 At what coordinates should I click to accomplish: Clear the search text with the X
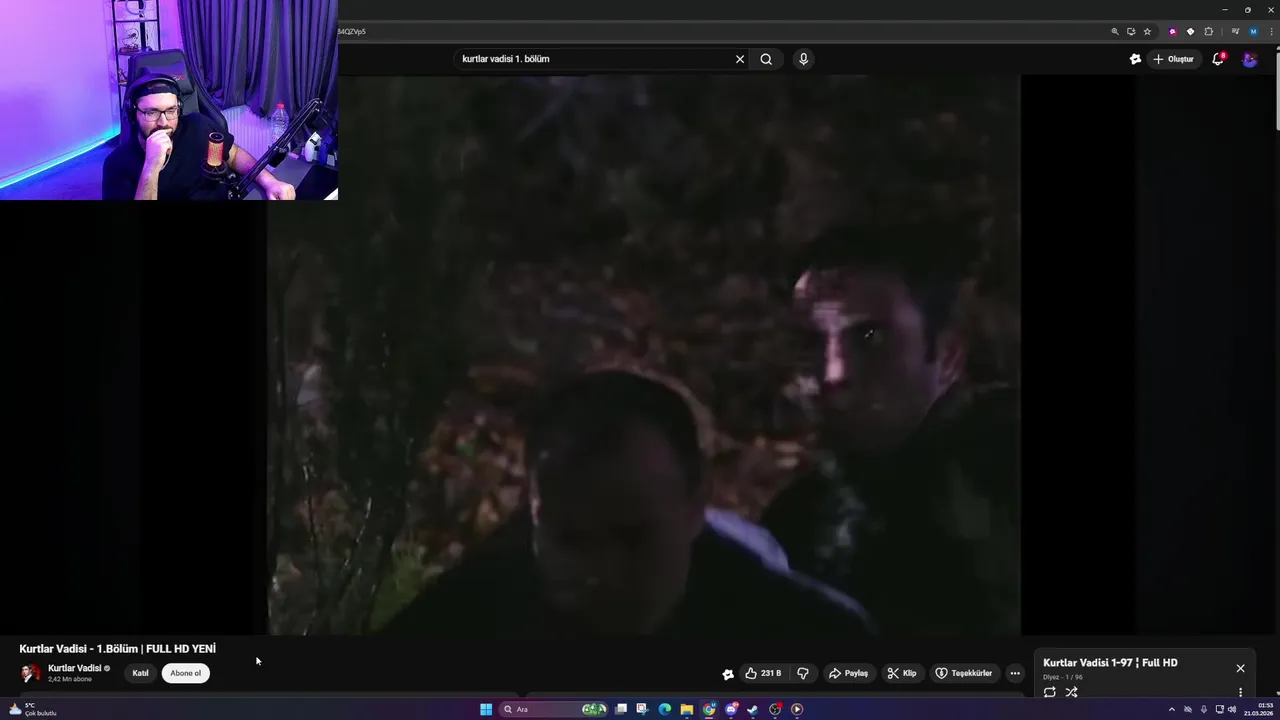[x=740, y=59]
